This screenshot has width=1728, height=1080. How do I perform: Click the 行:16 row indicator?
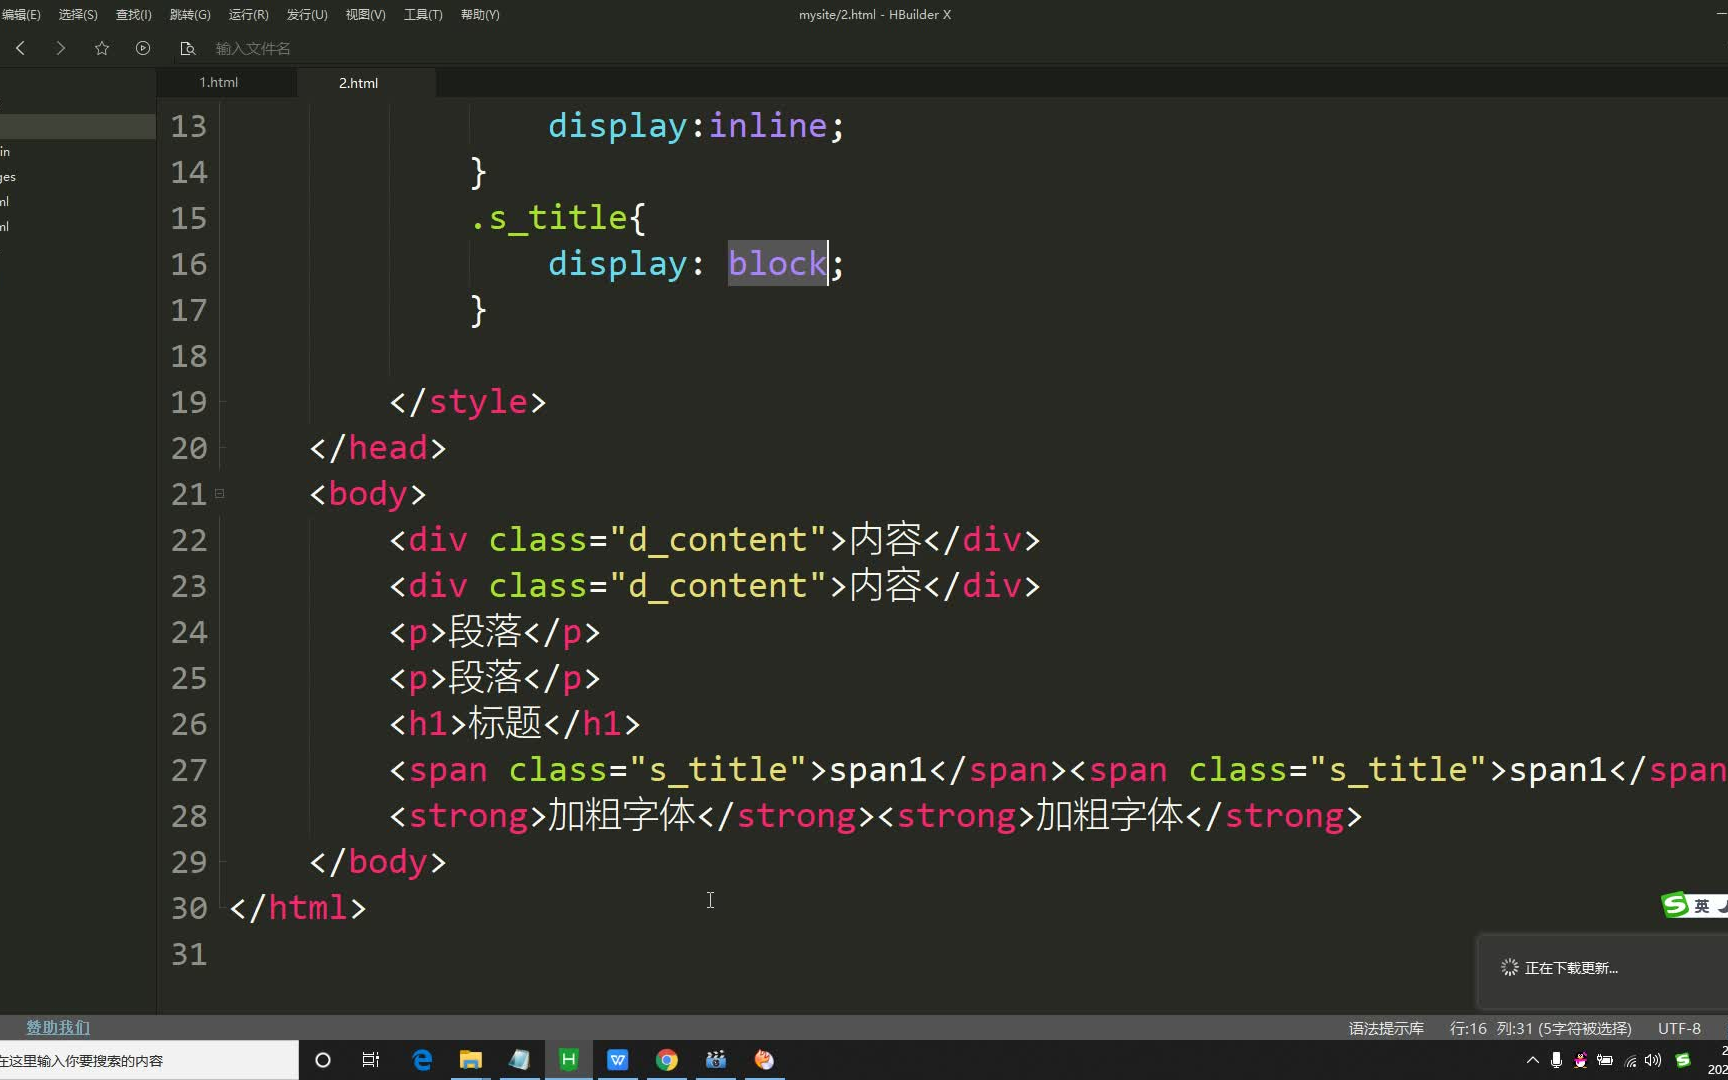point(1468,1028)
